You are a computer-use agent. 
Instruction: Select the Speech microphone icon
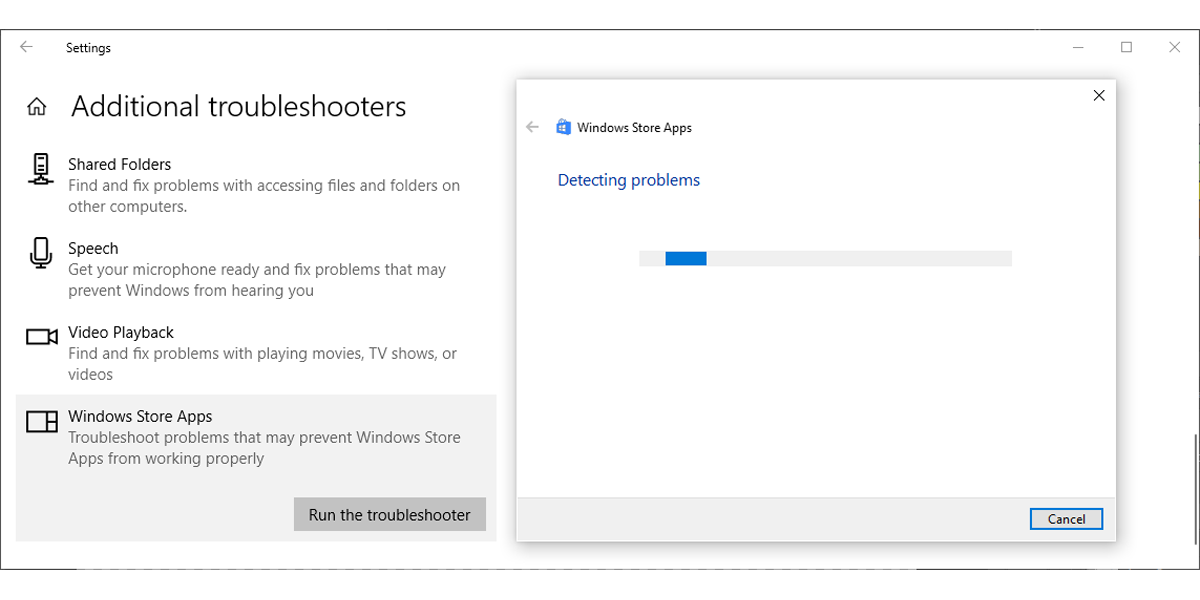40,253
